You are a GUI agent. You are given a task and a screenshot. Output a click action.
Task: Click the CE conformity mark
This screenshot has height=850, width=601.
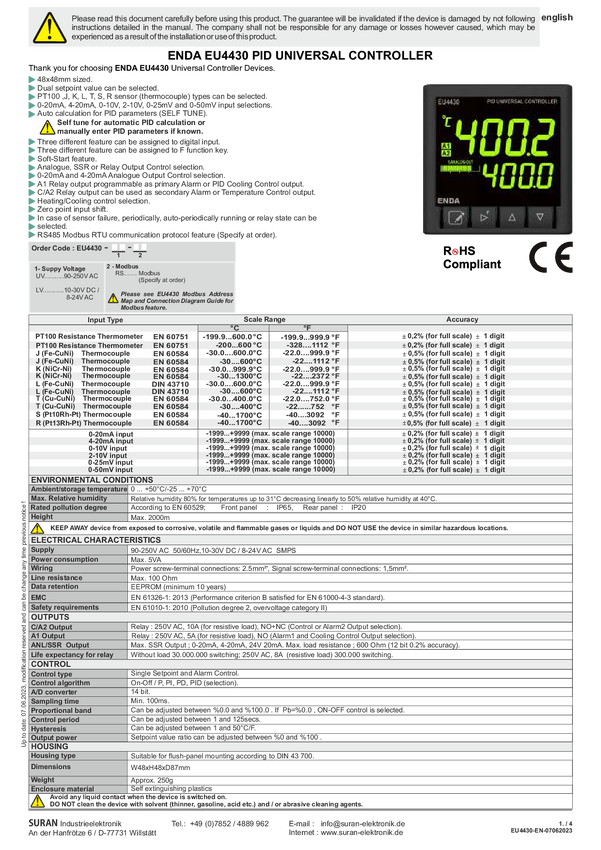pyautogui.click(x=551, y=257)
